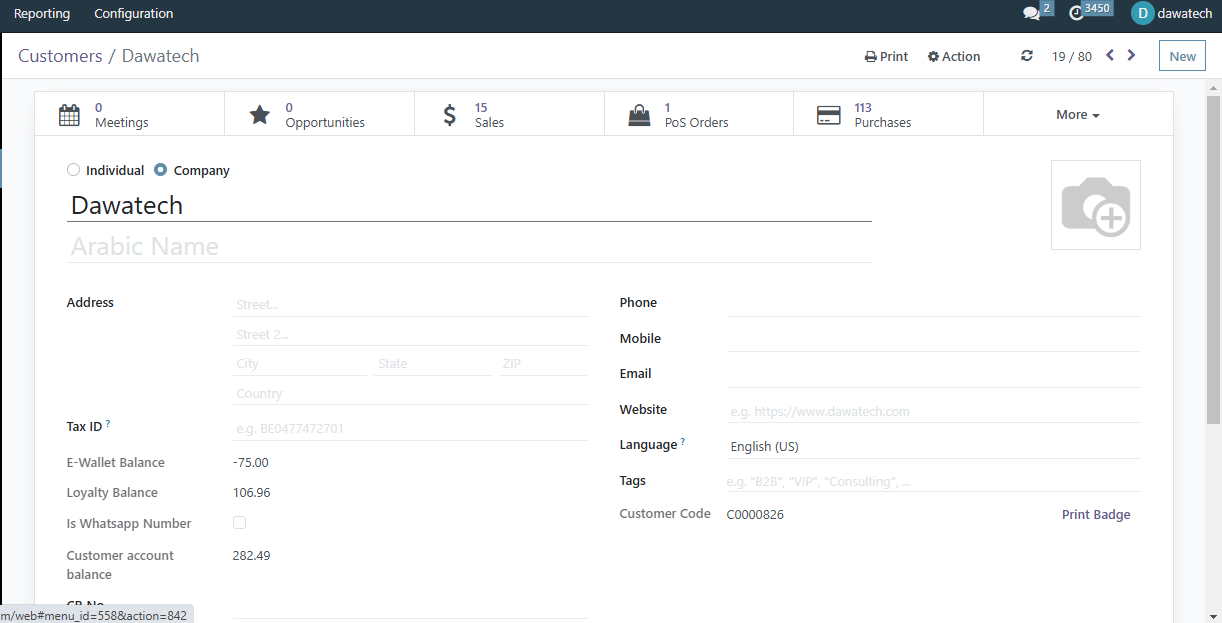Viewport: 1222px width, 623px height.
Task: Toggle the Is Whatsapp Number checkbox
Action: [239, 523]
